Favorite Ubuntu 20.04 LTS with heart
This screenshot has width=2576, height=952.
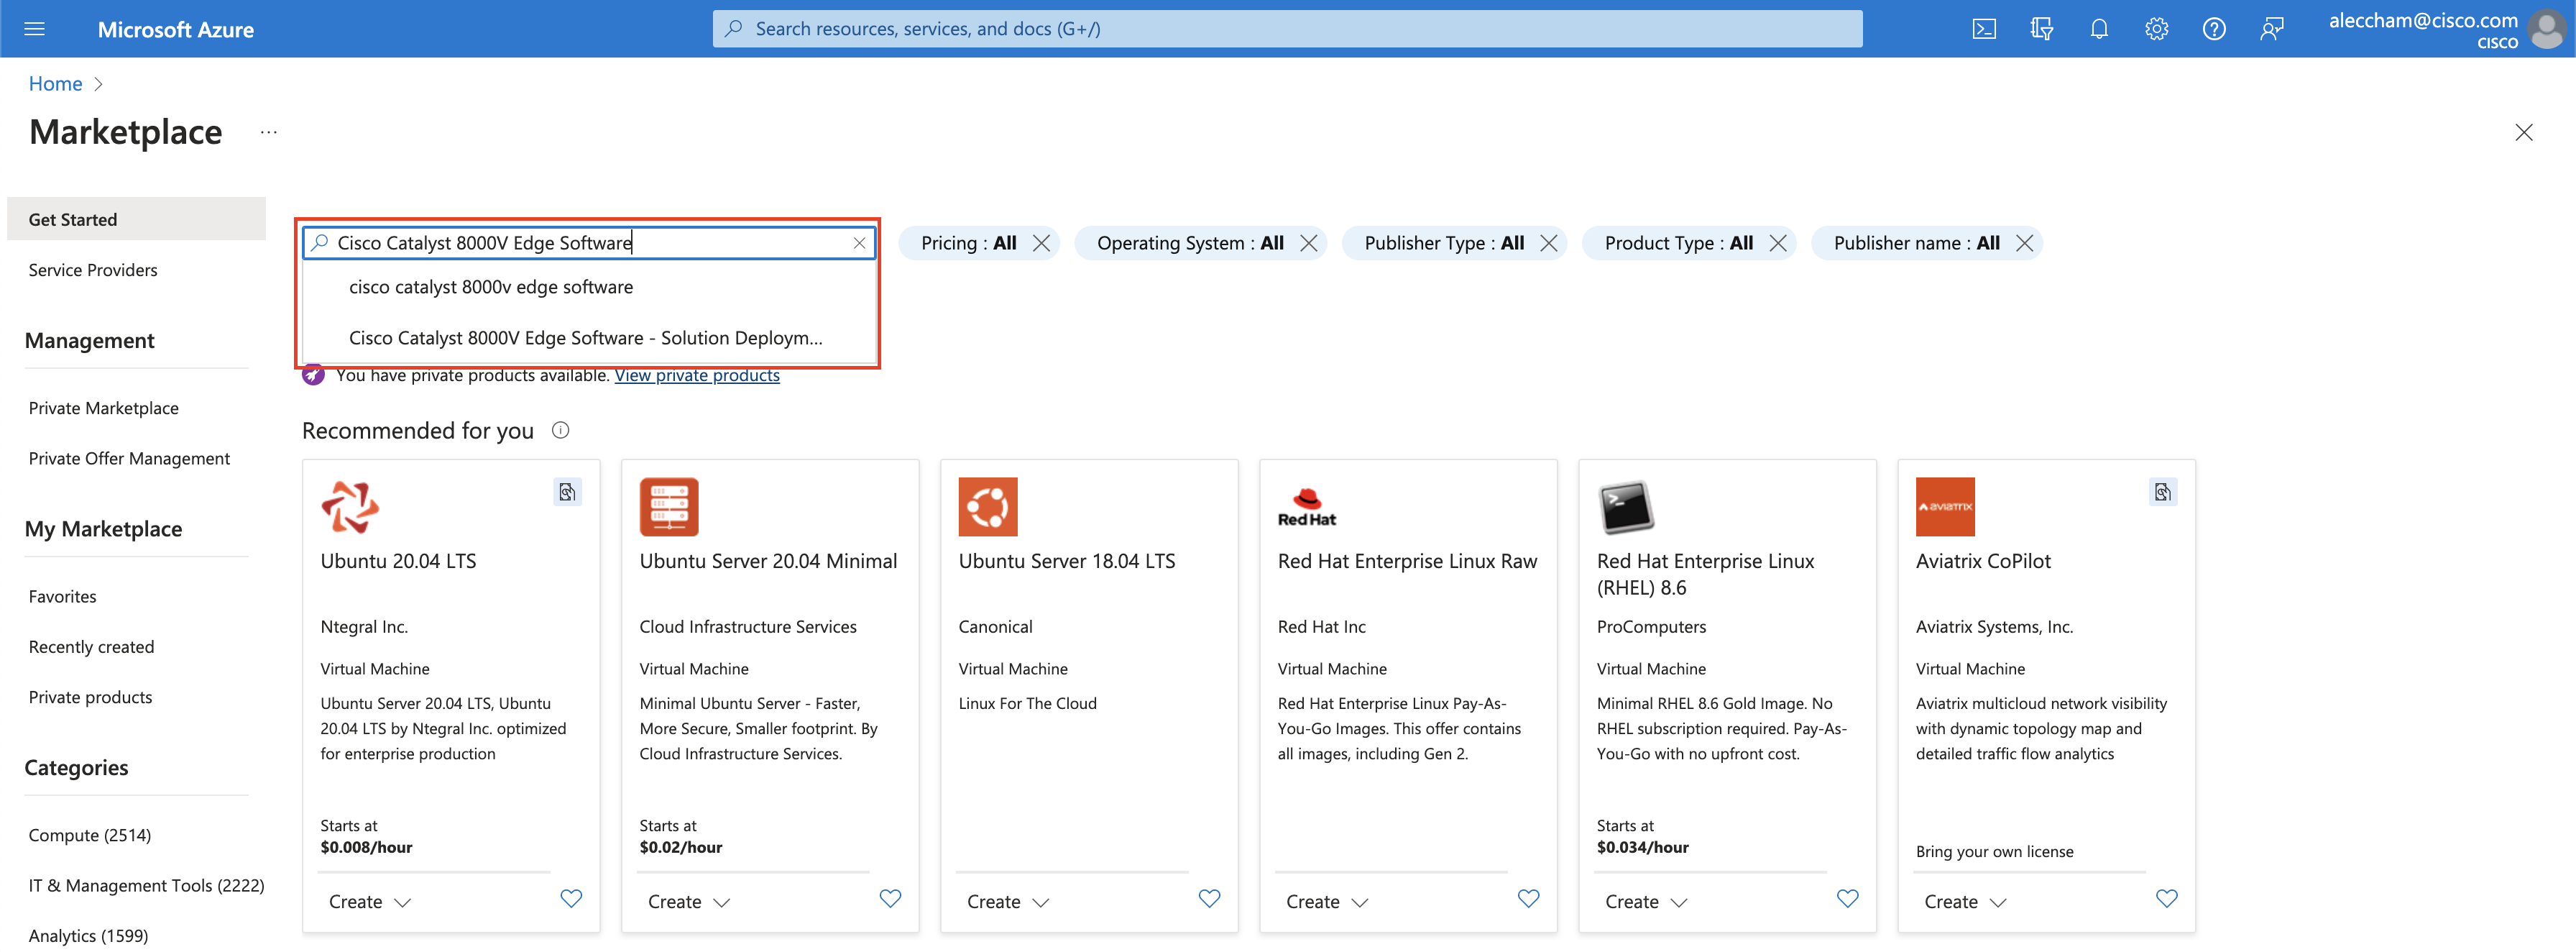click(571, 898)
